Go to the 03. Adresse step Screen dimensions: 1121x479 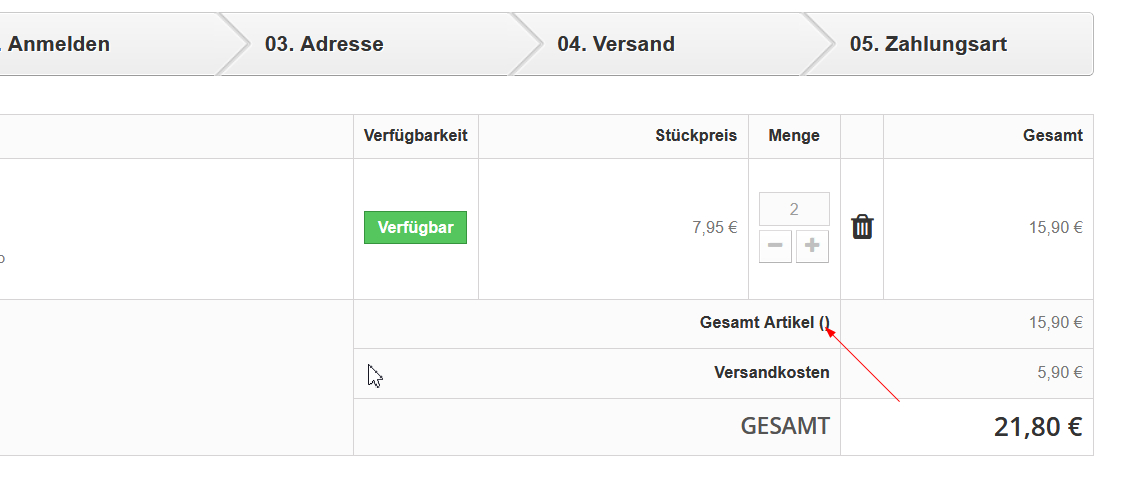tap(324, 44)
